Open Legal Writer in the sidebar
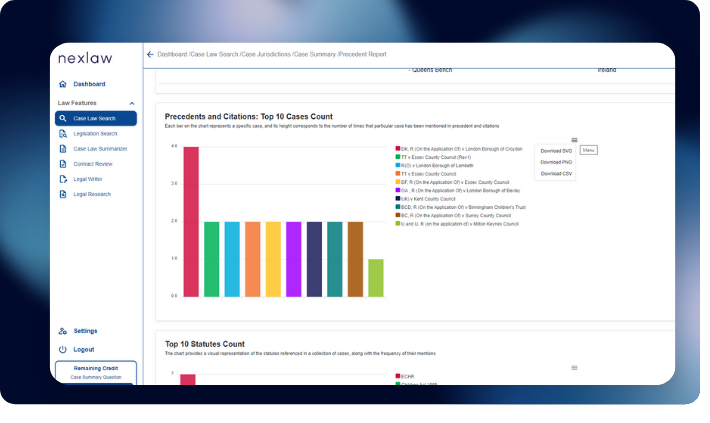The image size is (710, 423). 88,179
